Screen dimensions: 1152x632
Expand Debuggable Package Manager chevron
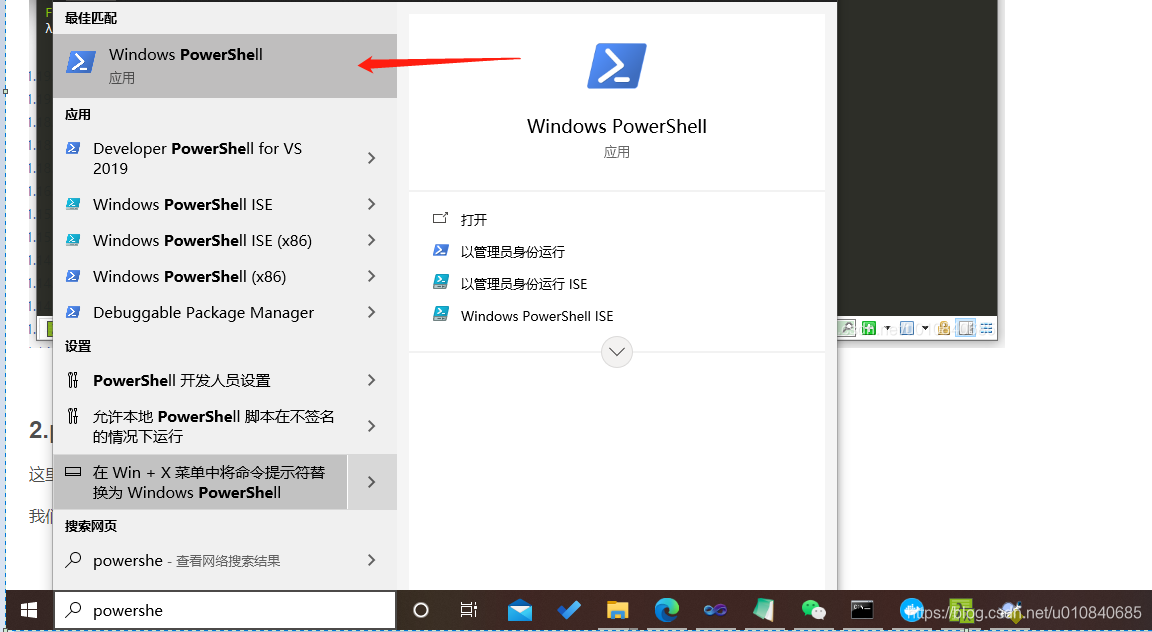pyautogui.click(x=372, y=312)
